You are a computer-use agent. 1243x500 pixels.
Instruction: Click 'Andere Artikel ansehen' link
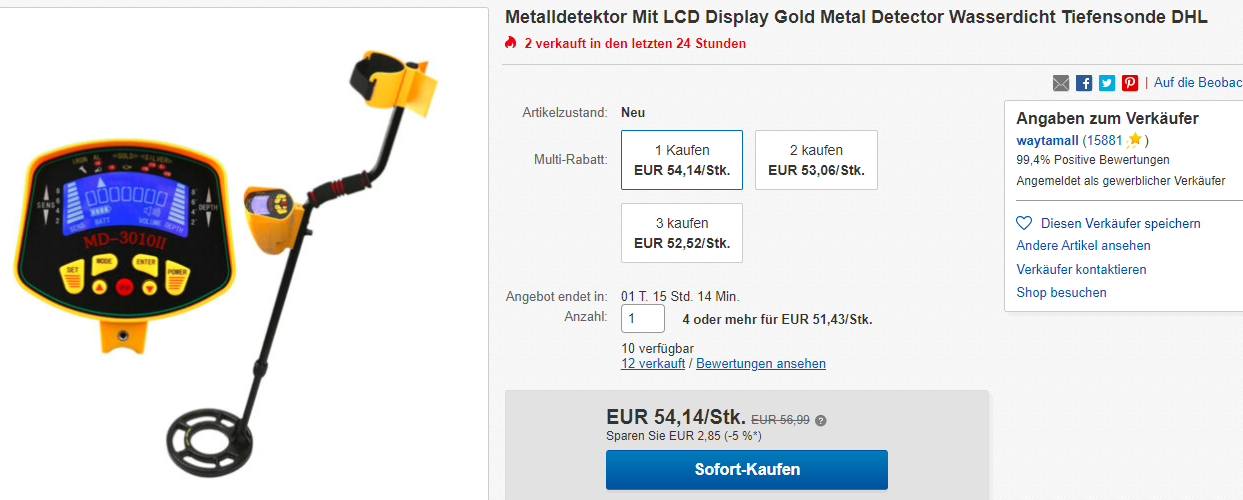point(1083,246)
